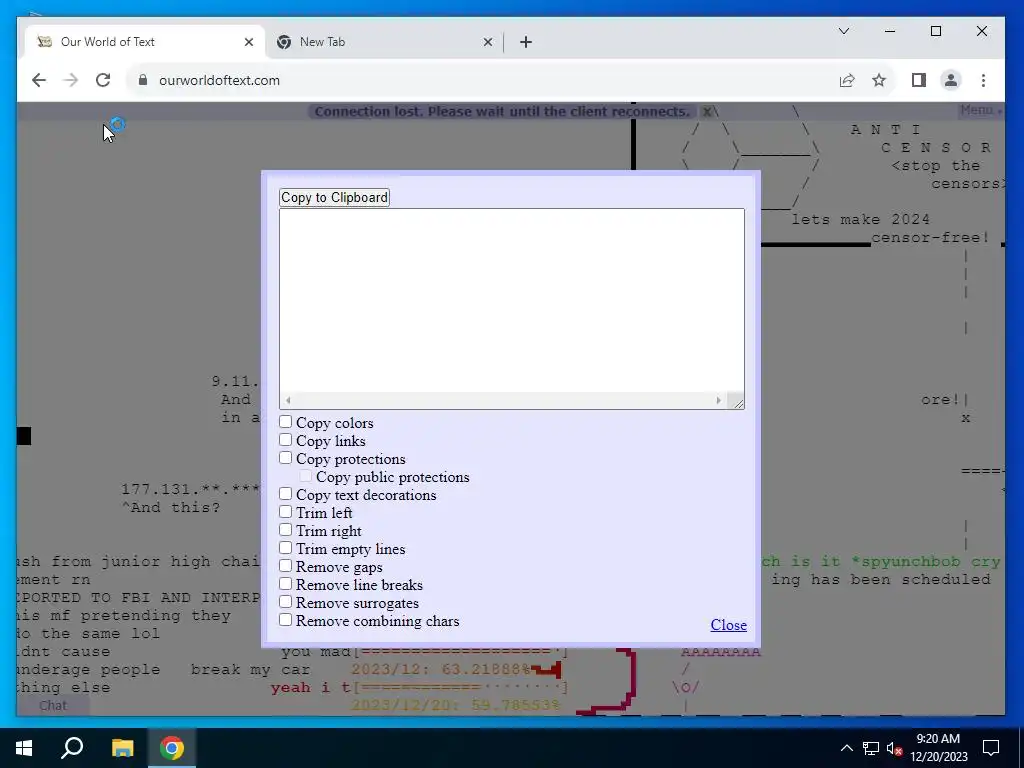Show hidden system tray icons
The height and width of the screenshot is (768, 1024).
click(846, 748)
